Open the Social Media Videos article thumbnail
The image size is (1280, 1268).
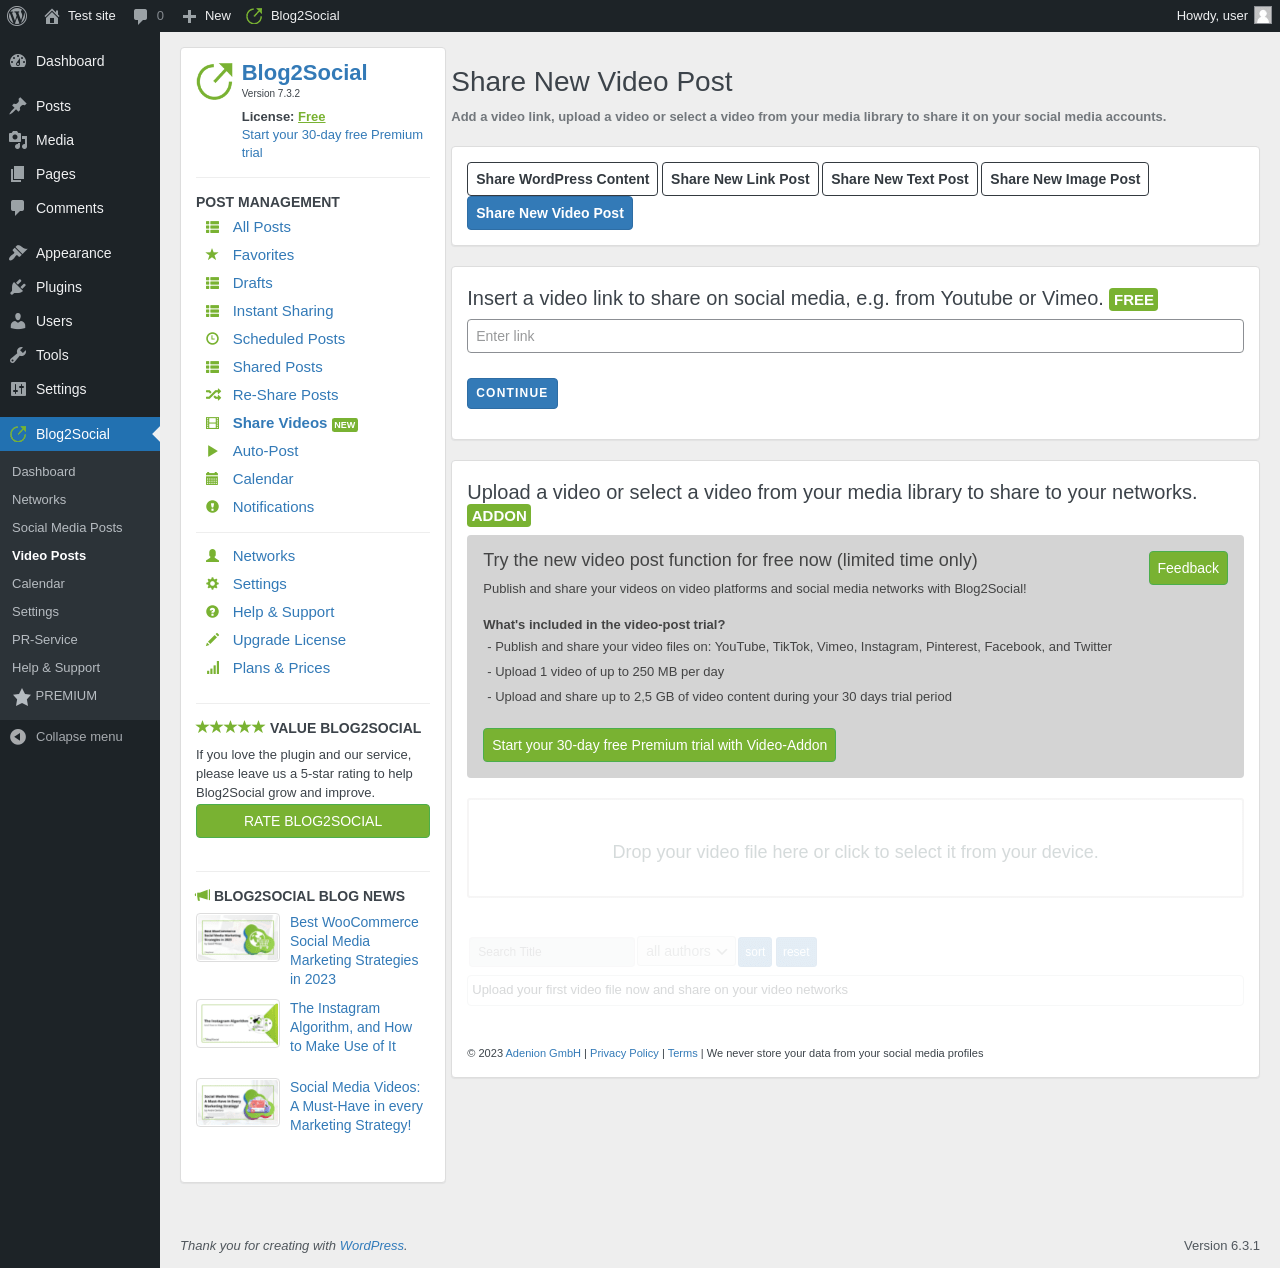(x=238, y=1103)
